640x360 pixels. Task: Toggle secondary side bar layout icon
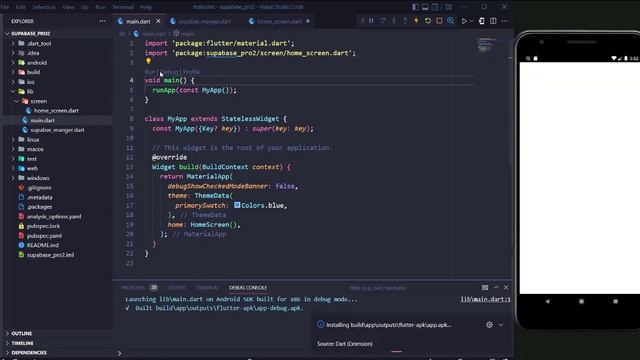pos(436,7)
